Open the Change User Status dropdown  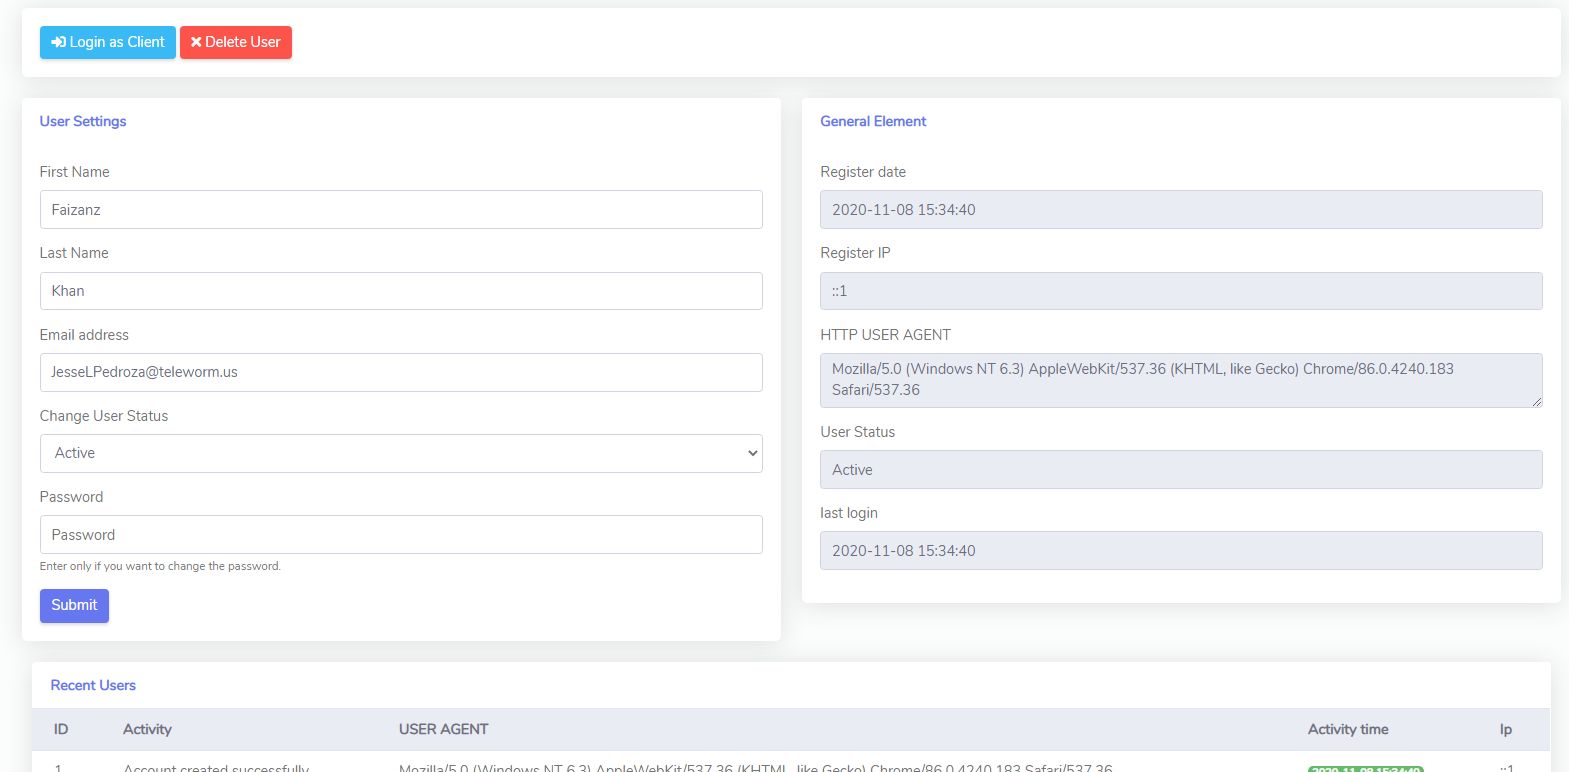tap(401, 453)
